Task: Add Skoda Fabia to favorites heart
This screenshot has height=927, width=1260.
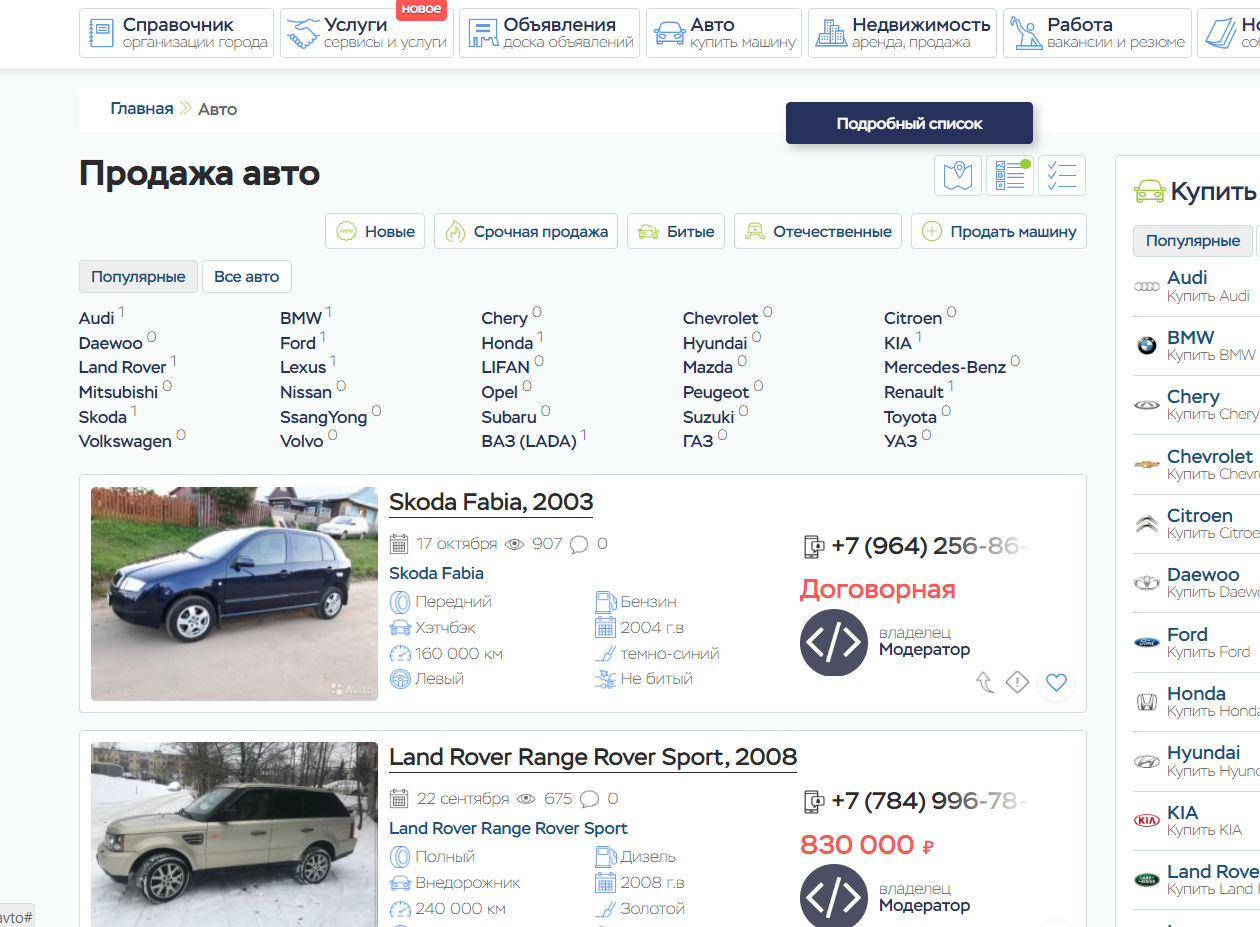Action: click(1056, 683)
